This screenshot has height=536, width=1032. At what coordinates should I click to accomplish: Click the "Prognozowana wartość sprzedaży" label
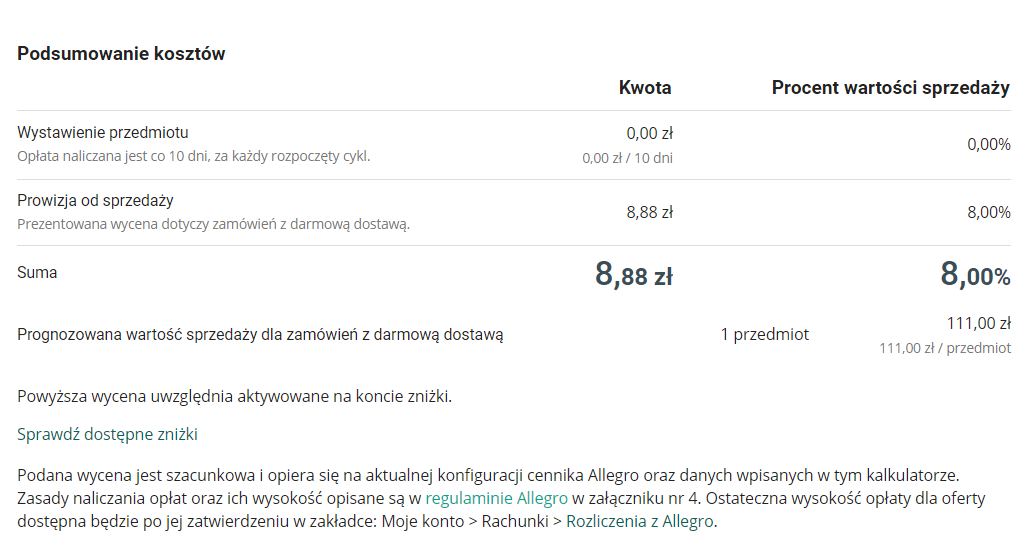[x=260, y=335]
